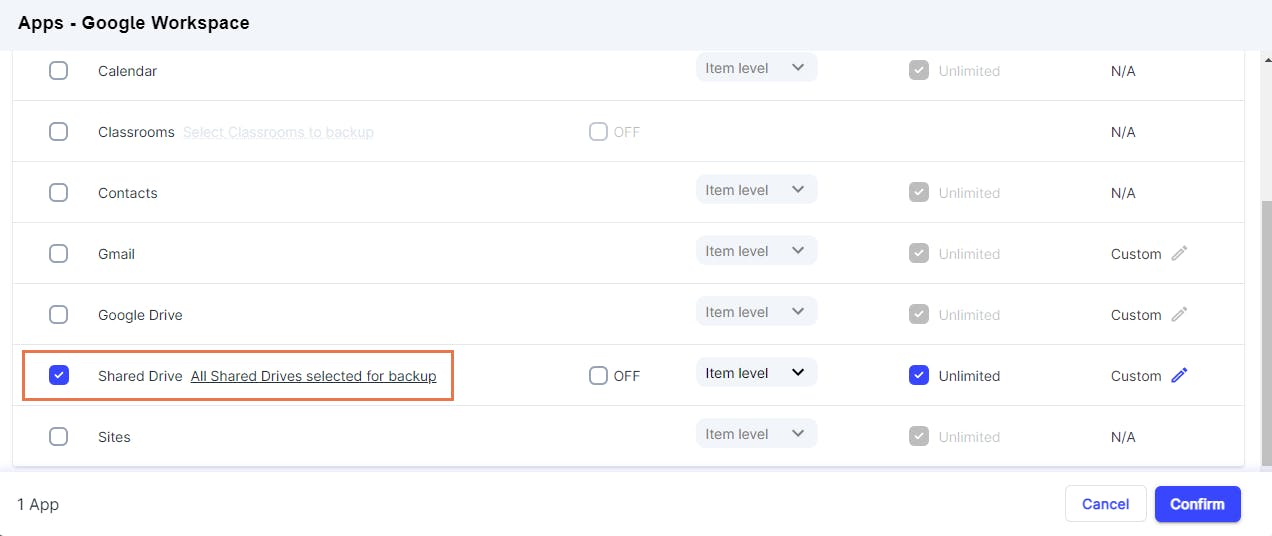Click "Select Classrooms to backup" link
The image size is (1272, 536).
[278, 132]
